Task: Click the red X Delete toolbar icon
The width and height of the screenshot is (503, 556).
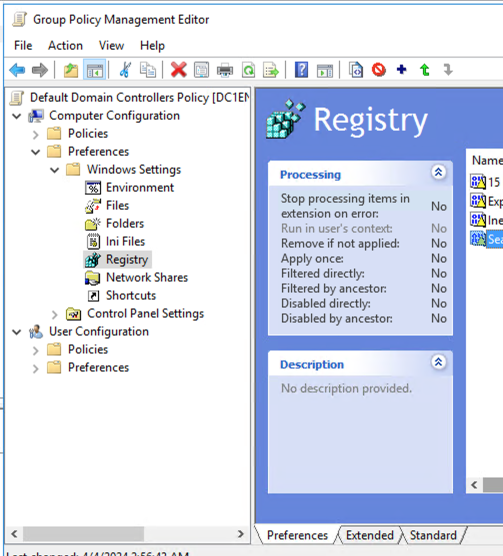Action: (178, 70)
